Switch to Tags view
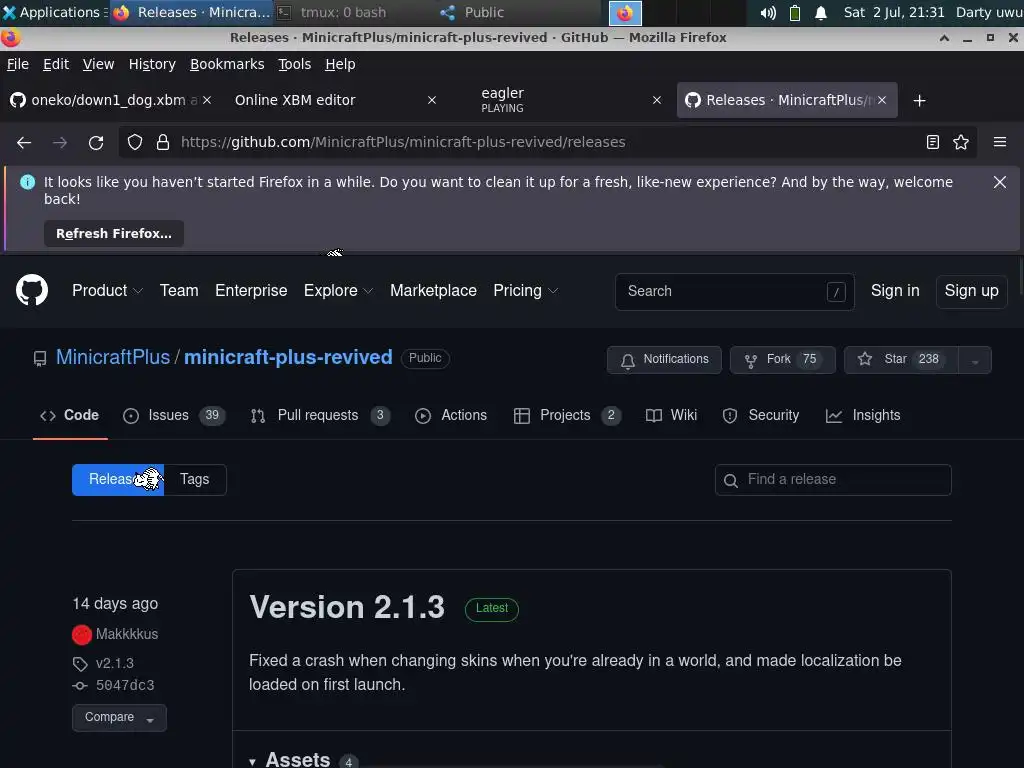Viewport: 1024px width, 768px height. click(x=195, y=479)
